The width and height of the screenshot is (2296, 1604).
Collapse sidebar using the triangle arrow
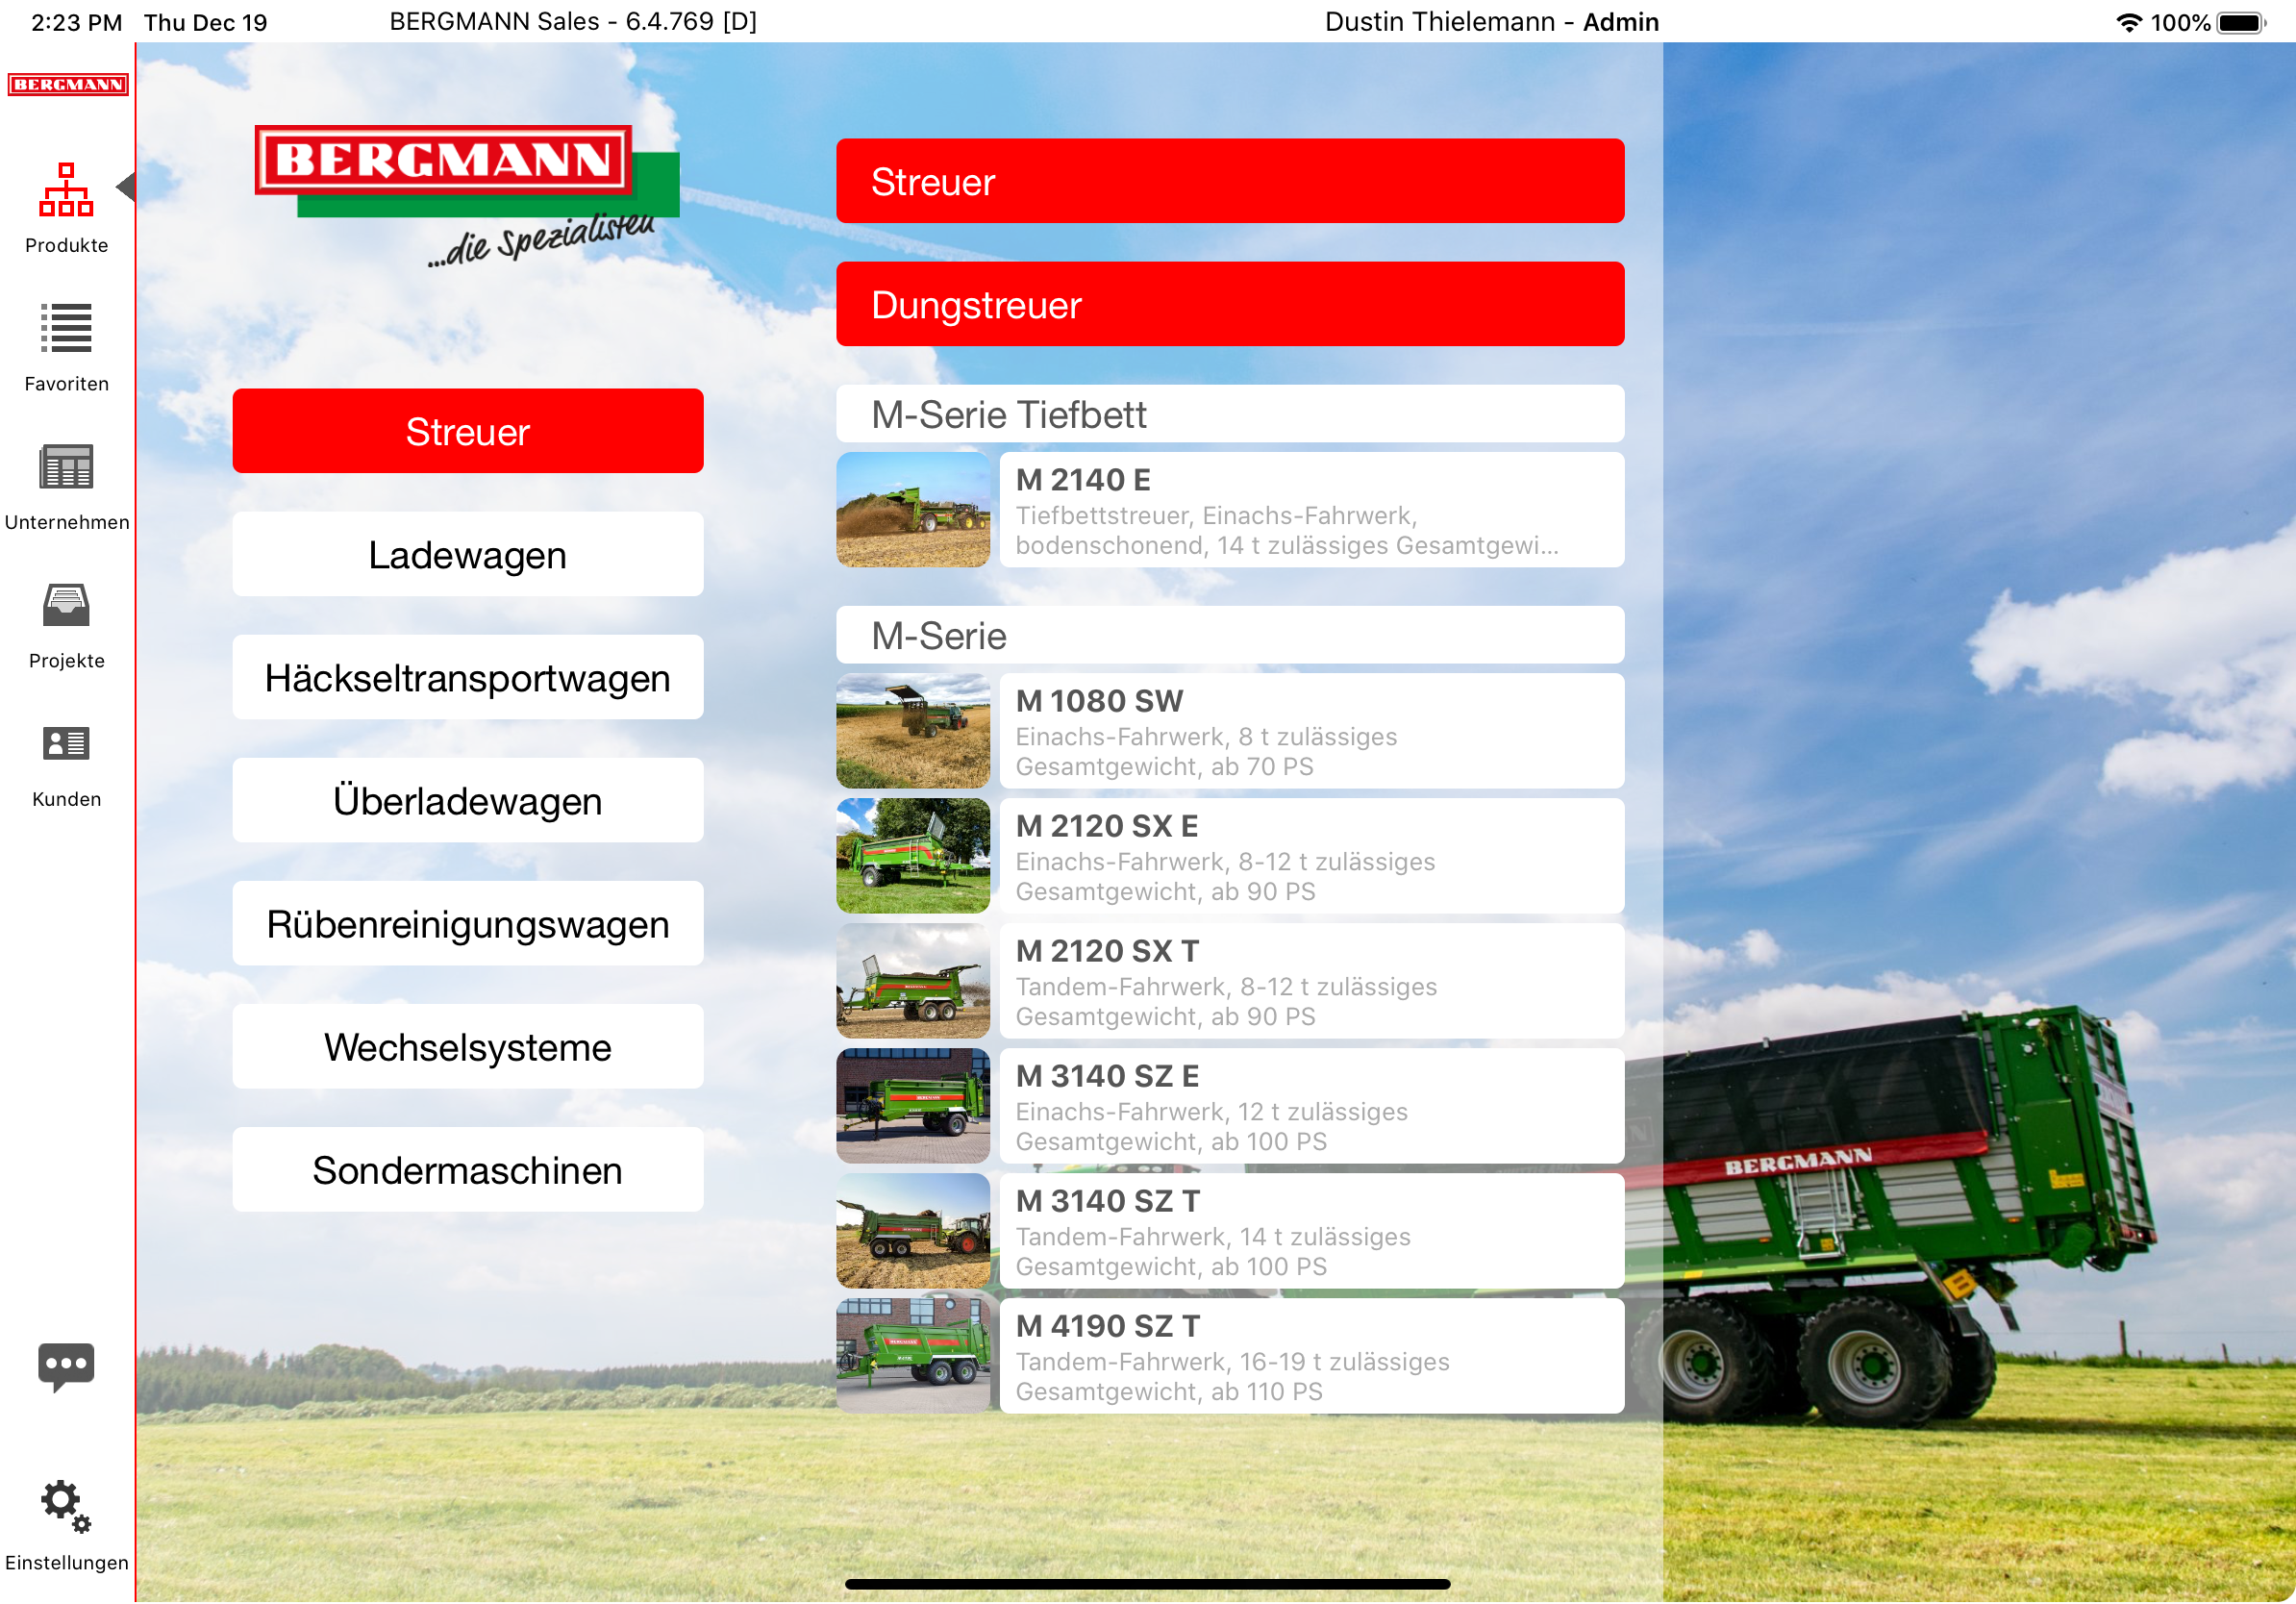126,186
